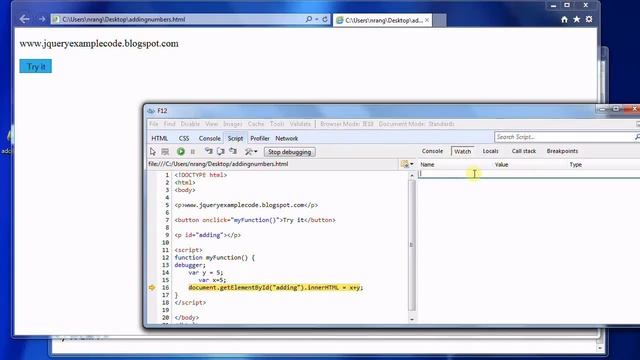
Task: Click the highlighted getElementById line 16
Action: pos(276,287)
